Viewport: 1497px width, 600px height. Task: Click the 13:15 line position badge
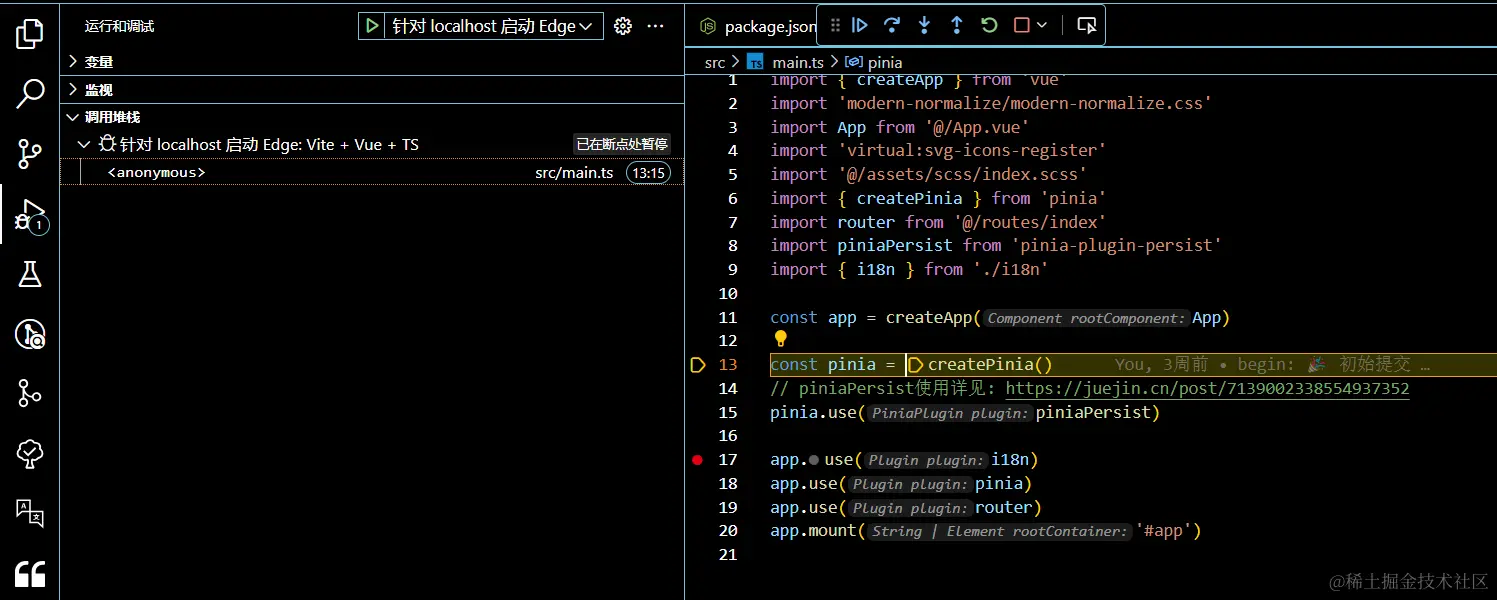click(648, 173)
